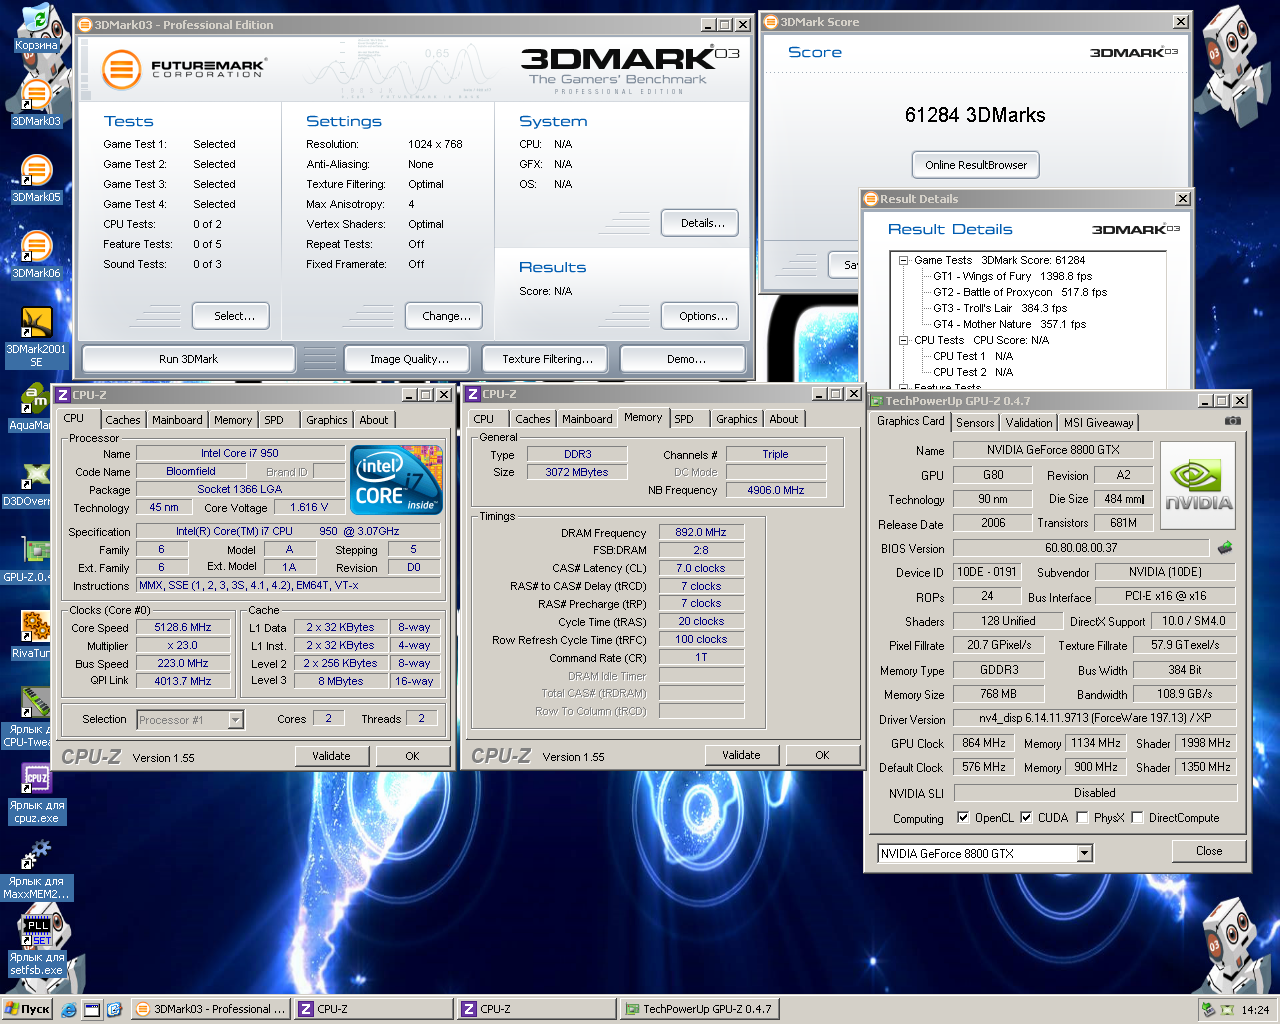Enable the PhysX checkbox in GPU-Z
The width and height of the screenshot is (1280, 1024).
[1082, 818]
